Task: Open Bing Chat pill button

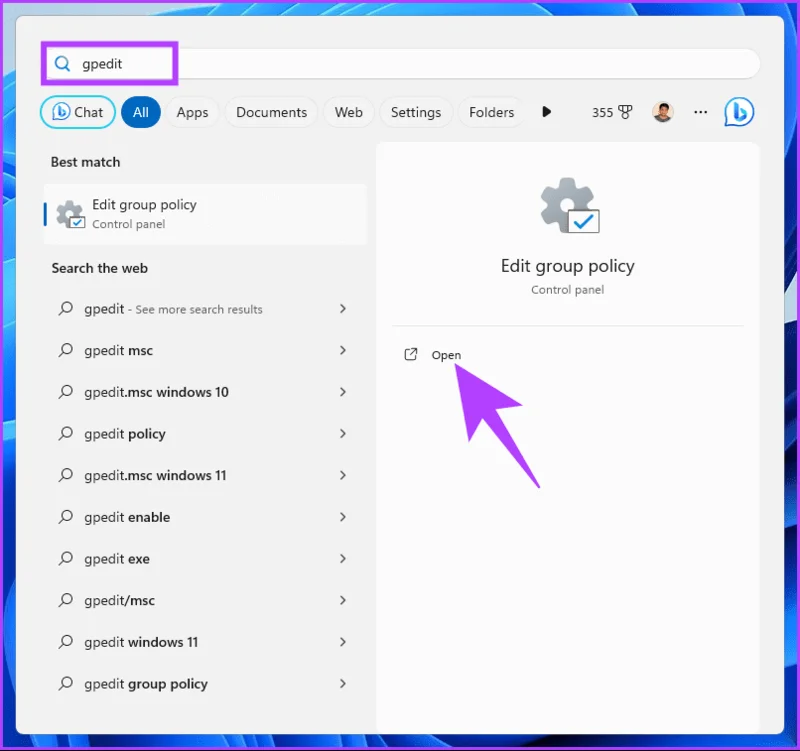Action: click(x=78, y=112)
